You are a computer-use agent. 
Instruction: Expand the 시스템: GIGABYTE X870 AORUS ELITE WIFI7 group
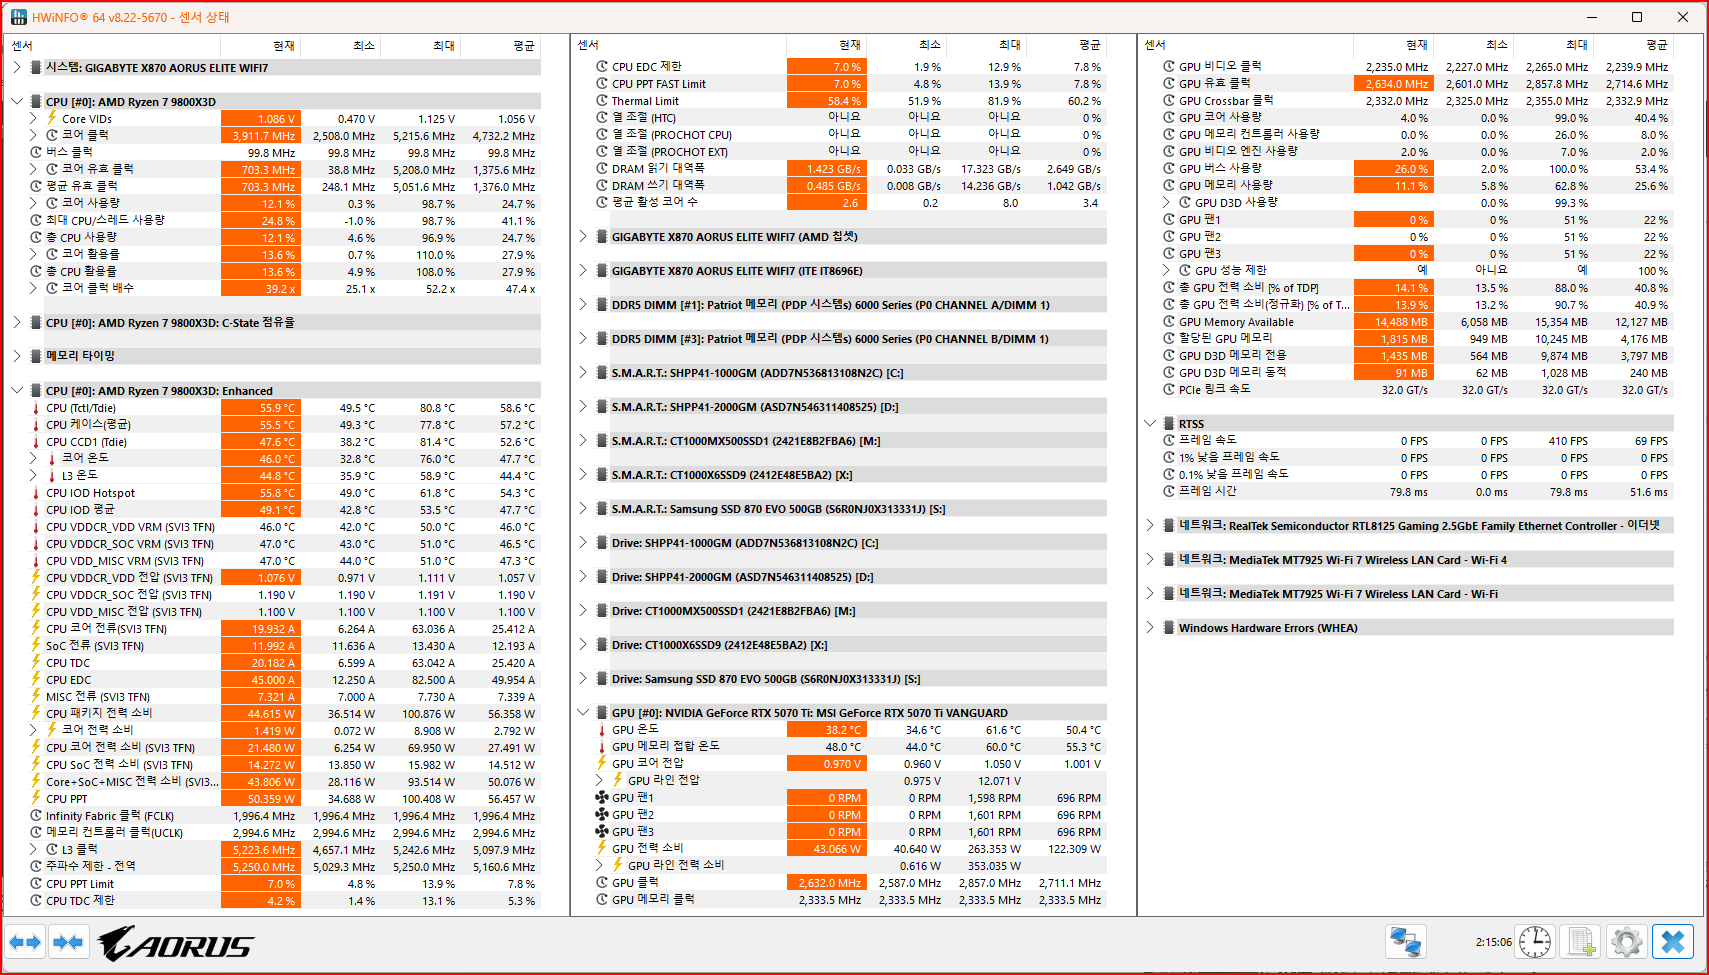[17, 68]
